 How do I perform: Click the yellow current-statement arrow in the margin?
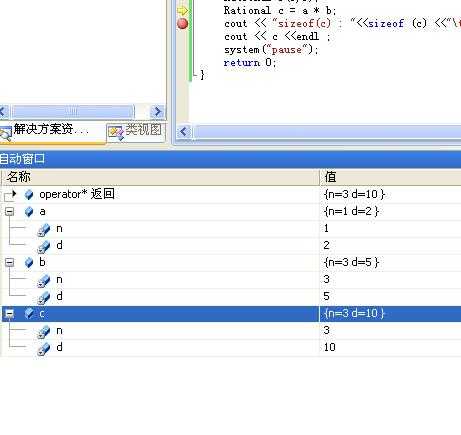[182, 10]
